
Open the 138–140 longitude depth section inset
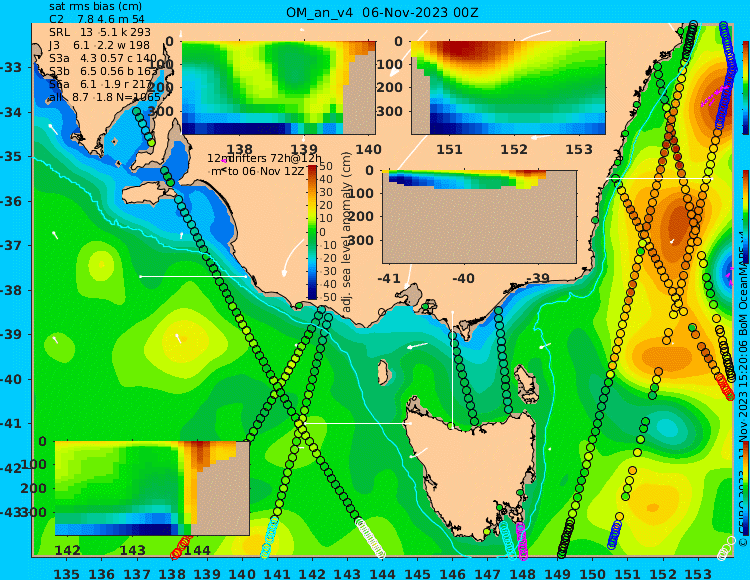coord(279,88)
